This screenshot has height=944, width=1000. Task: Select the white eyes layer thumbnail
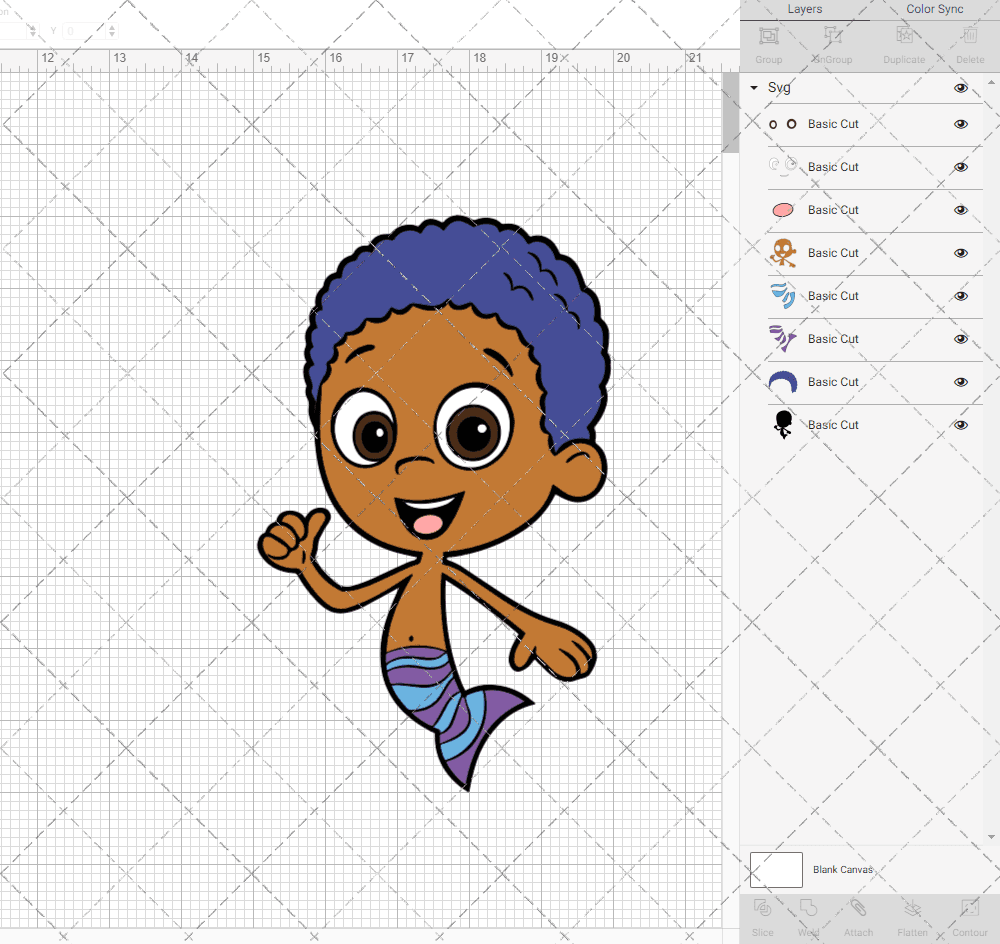tap(783, 166)
